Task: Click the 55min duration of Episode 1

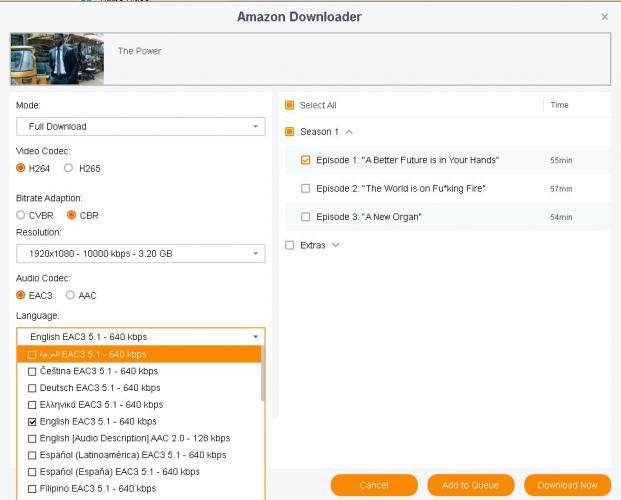Action: pos(561,160)
